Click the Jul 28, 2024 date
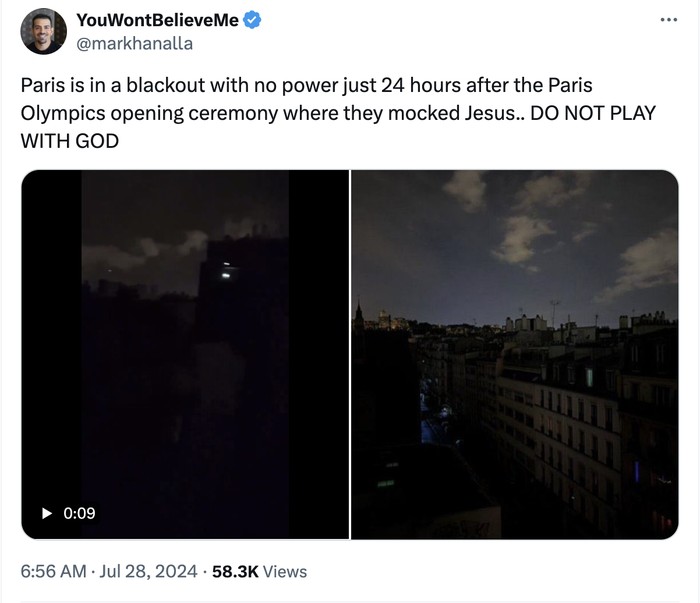The width and height of the screenshot is (700, 603). click(x=149, y=572)
